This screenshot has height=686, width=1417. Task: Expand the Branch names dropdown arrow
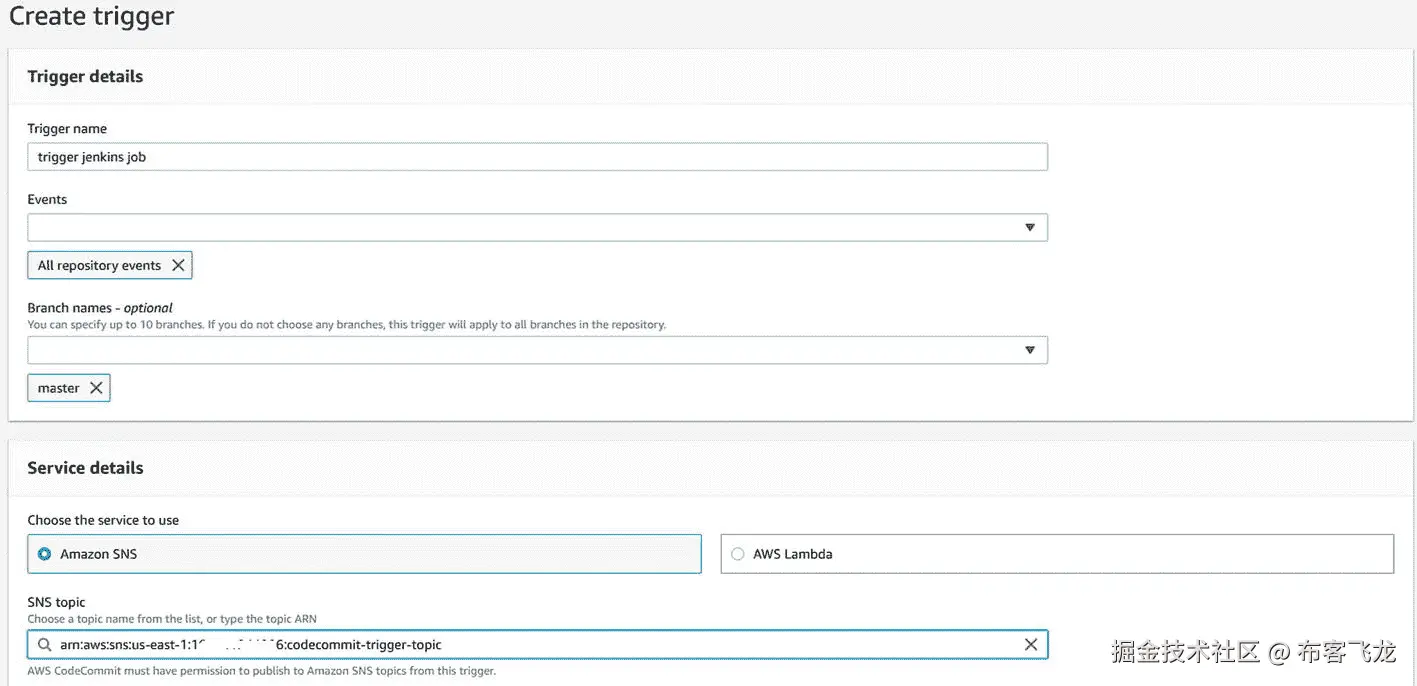point(1029,350)
